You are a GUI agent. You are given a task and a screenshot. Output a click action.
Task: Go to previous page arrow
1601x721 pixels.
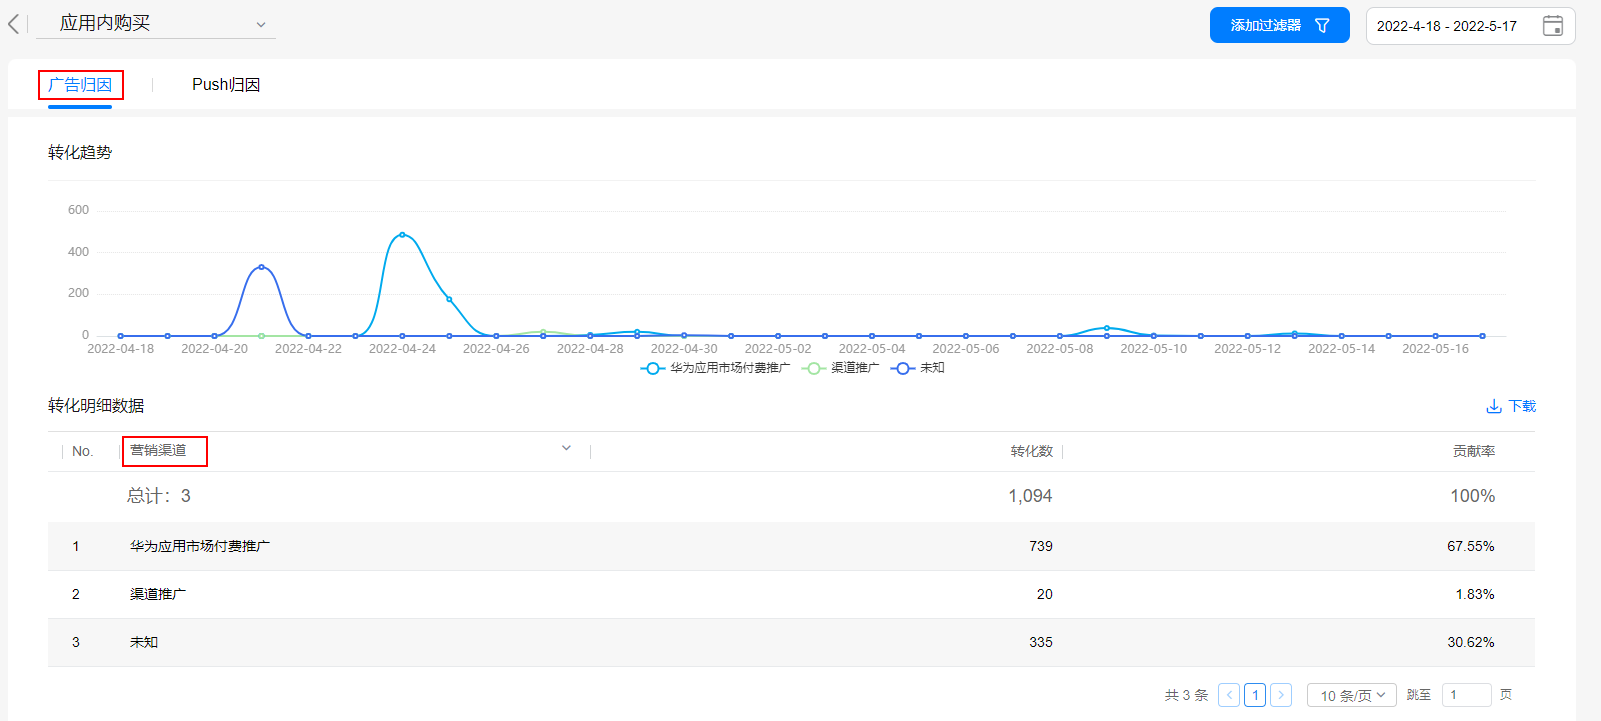click(x=1229, y=695)
